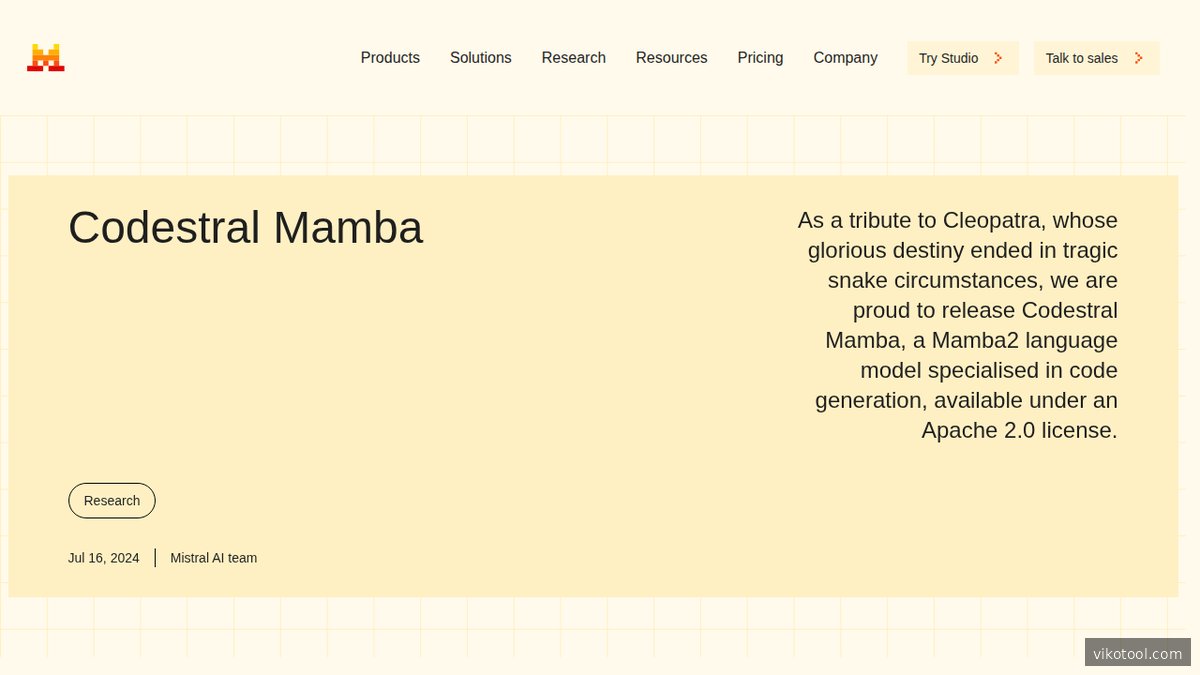This screenshot has width=1200, height=675.
Task: Click the Research tag pill
Action: pos(111,500)
